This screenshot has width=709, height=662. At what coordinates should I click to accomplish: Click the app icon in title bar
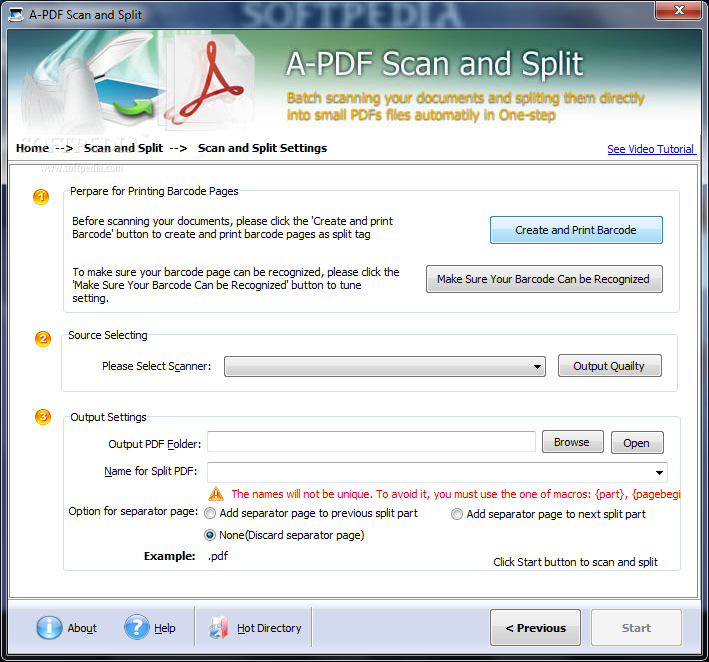tap(16, 14)
